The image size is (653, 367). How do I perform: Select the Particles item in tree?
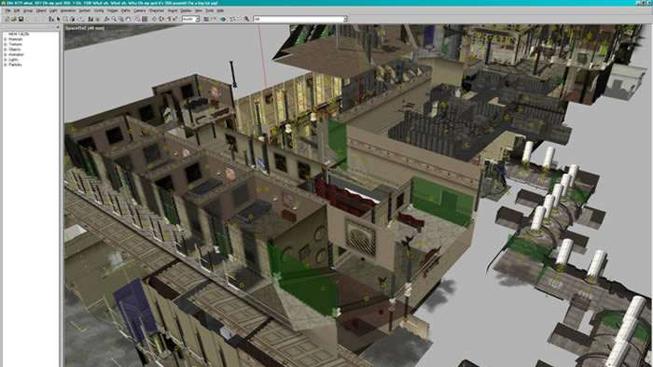(x=15, y=65)
